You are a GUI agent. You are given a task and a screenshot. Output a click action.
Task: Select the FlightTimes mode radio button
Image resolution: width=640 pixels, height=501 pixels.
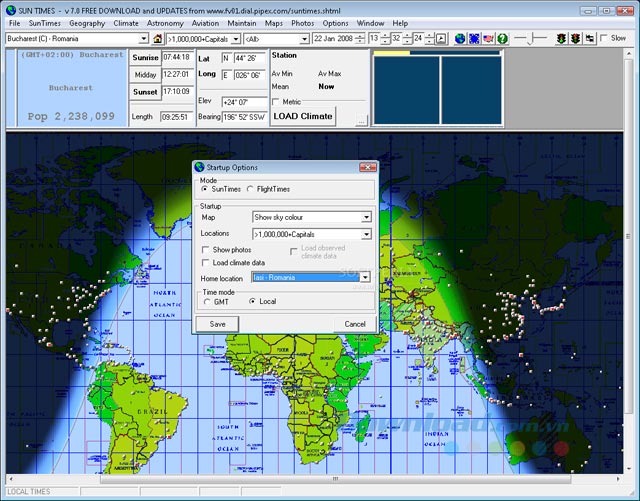tap(250, 188)
